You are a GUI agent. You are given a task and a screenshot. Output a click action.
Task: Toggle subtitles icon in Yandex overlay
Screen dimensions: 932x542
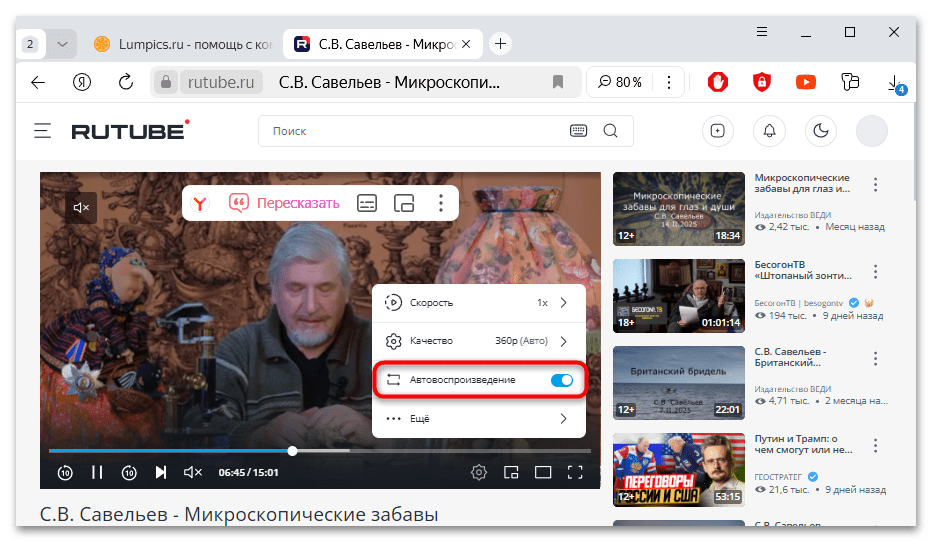tap(367, 203)
